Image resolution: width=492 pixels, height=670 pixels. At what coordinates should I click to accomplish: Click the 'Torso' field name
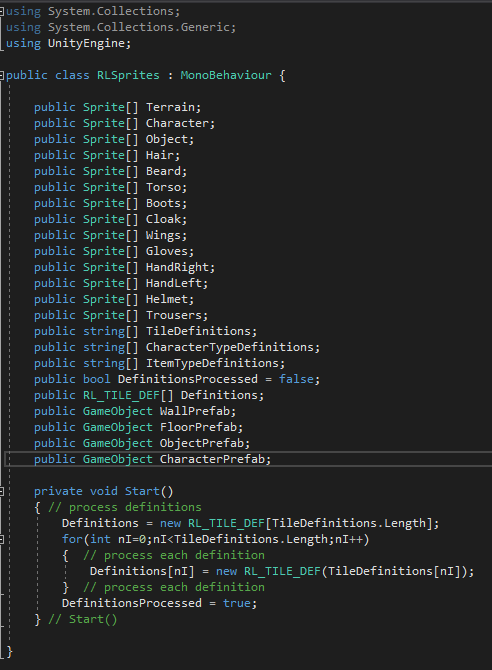tap(164, 187)
